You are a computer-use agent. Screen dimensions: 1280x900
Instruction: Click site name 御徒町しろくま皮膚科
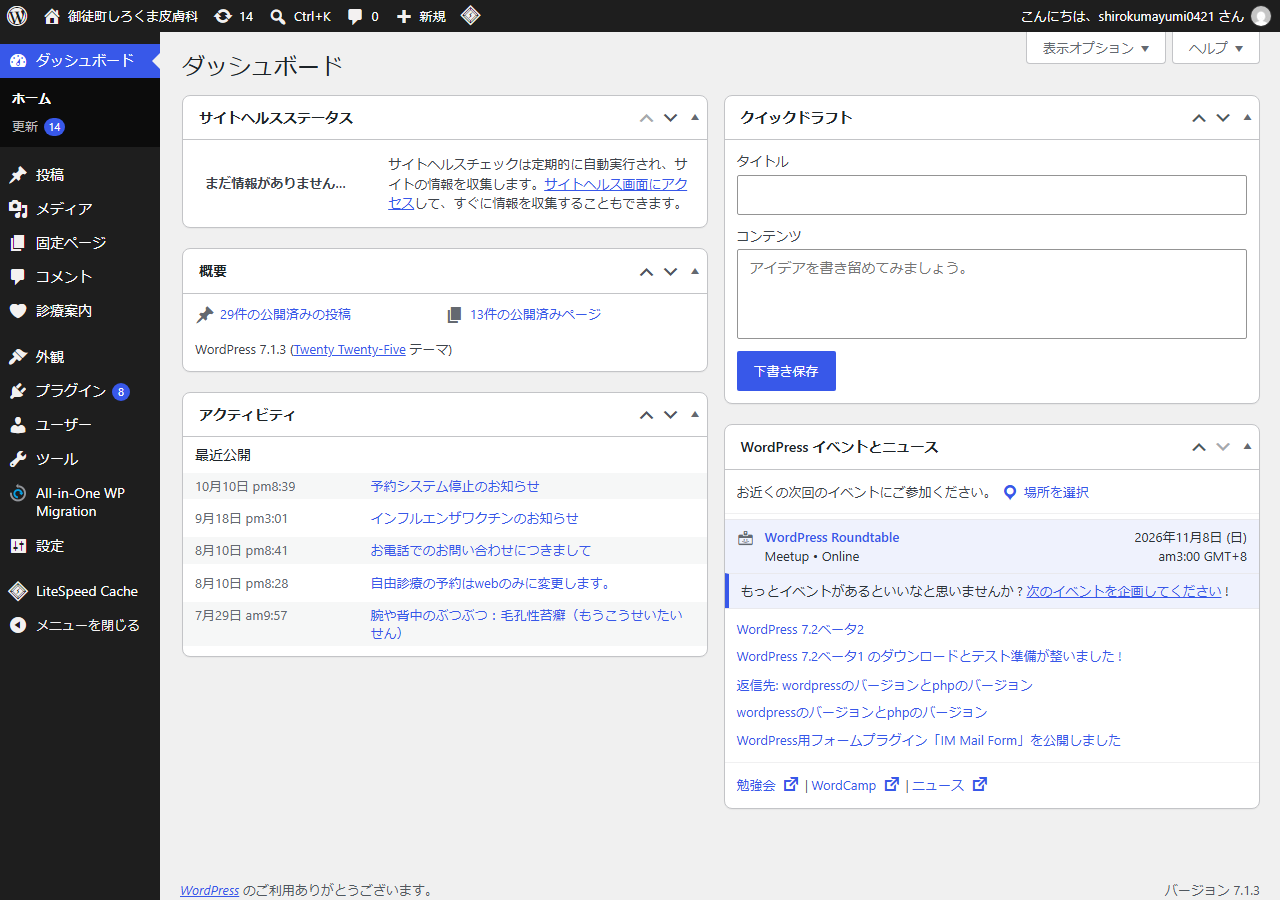[121, 16]
